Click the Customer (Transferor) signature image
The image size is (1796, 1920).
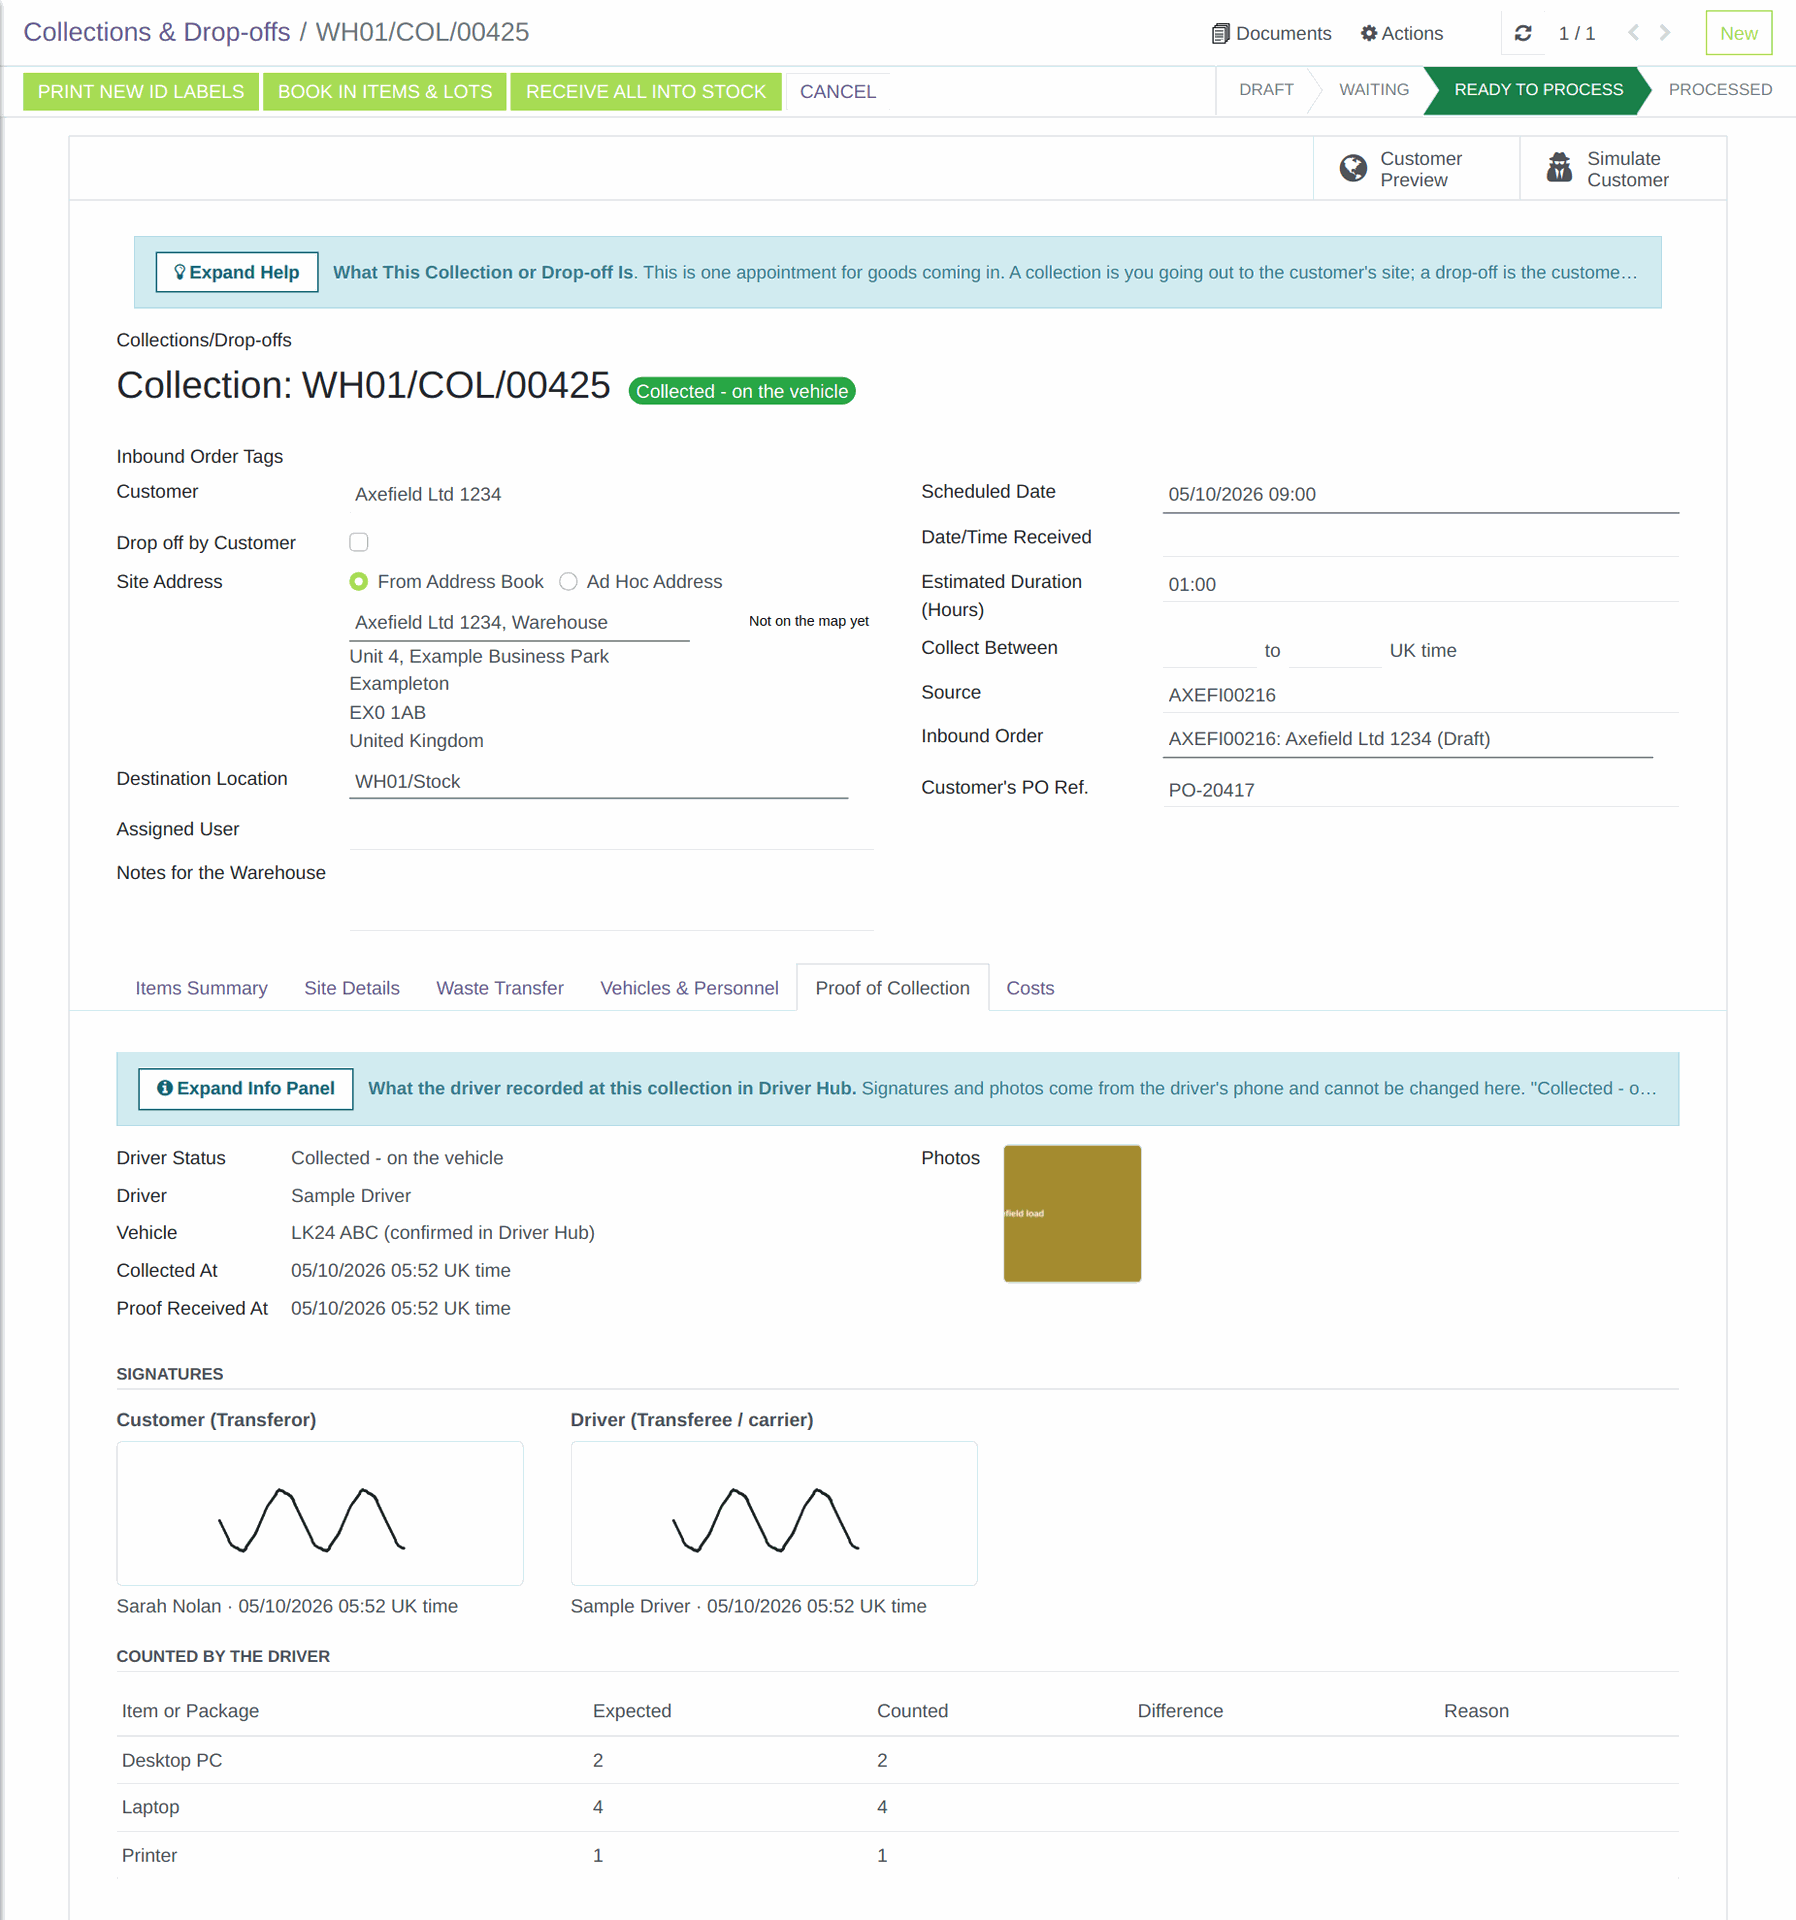pos(320,1513)
